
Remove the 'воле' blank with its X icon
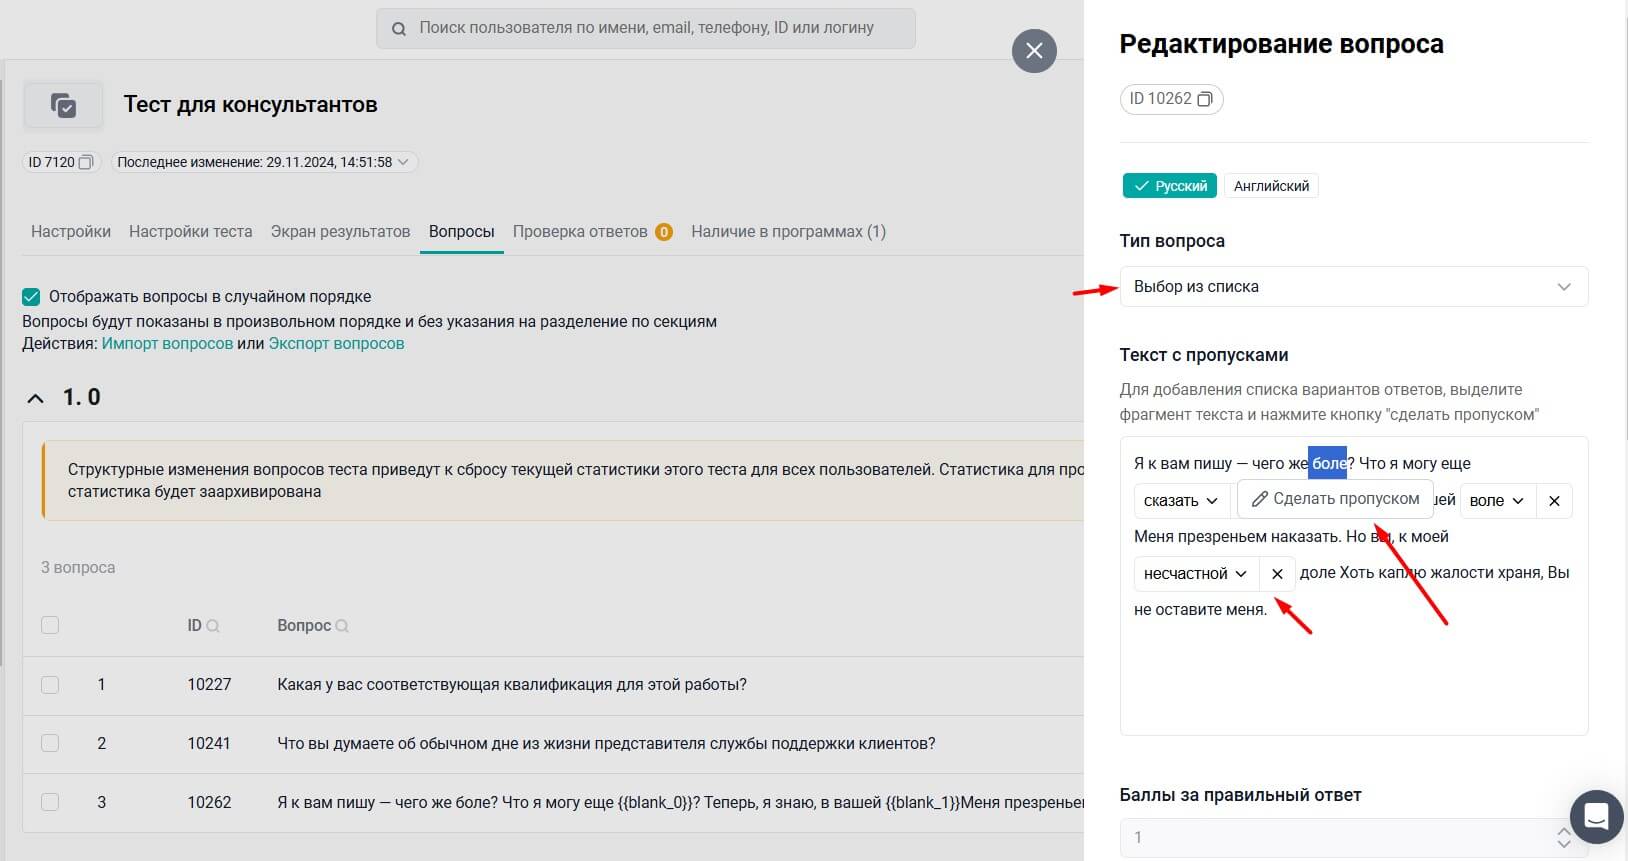pos(1554,501)
